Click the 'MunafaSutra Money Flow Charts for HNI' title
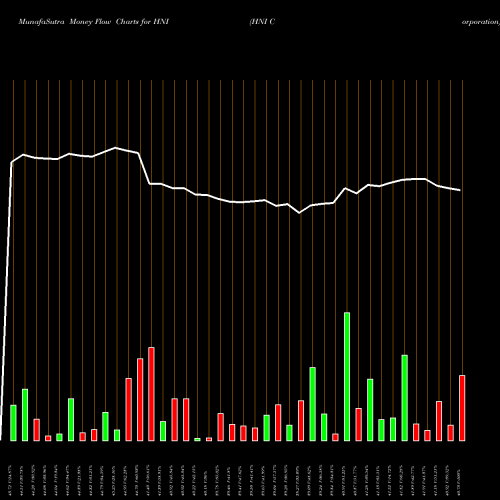 click(94, 22)
